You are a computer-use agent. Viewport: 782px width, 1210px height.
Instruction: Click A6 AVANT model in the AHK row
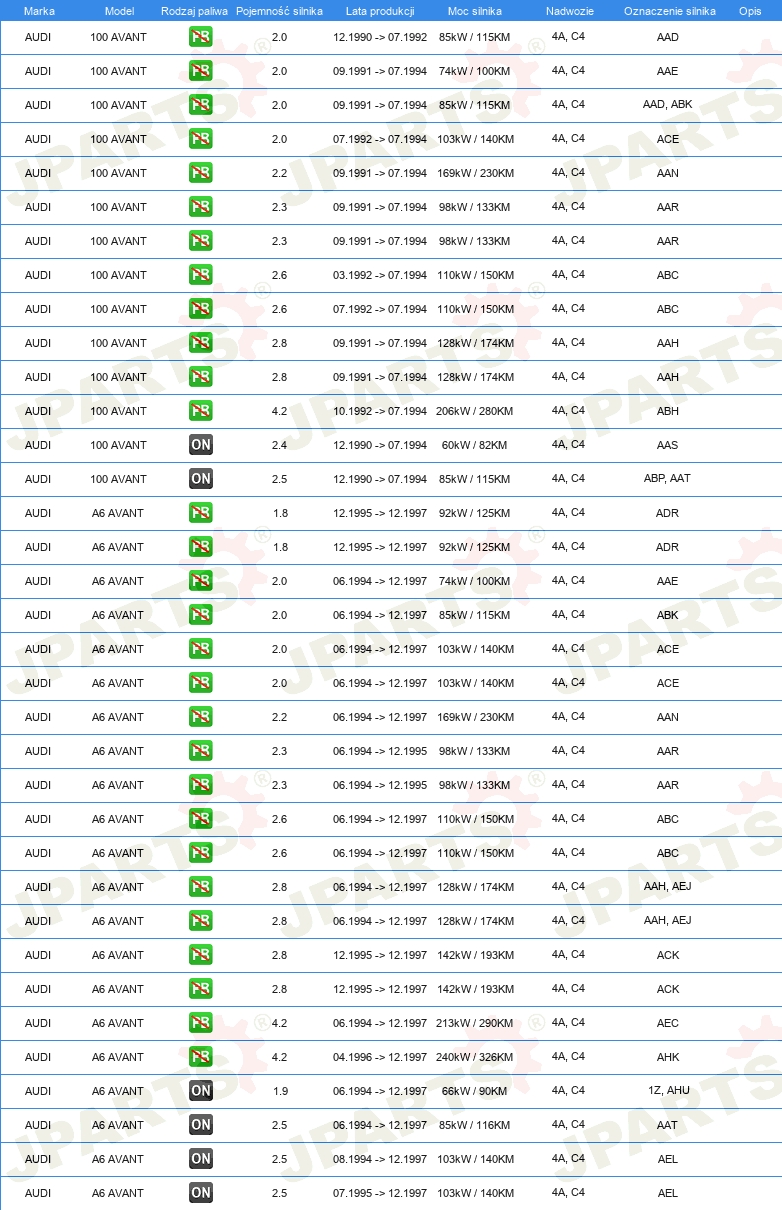(118, 1057)
